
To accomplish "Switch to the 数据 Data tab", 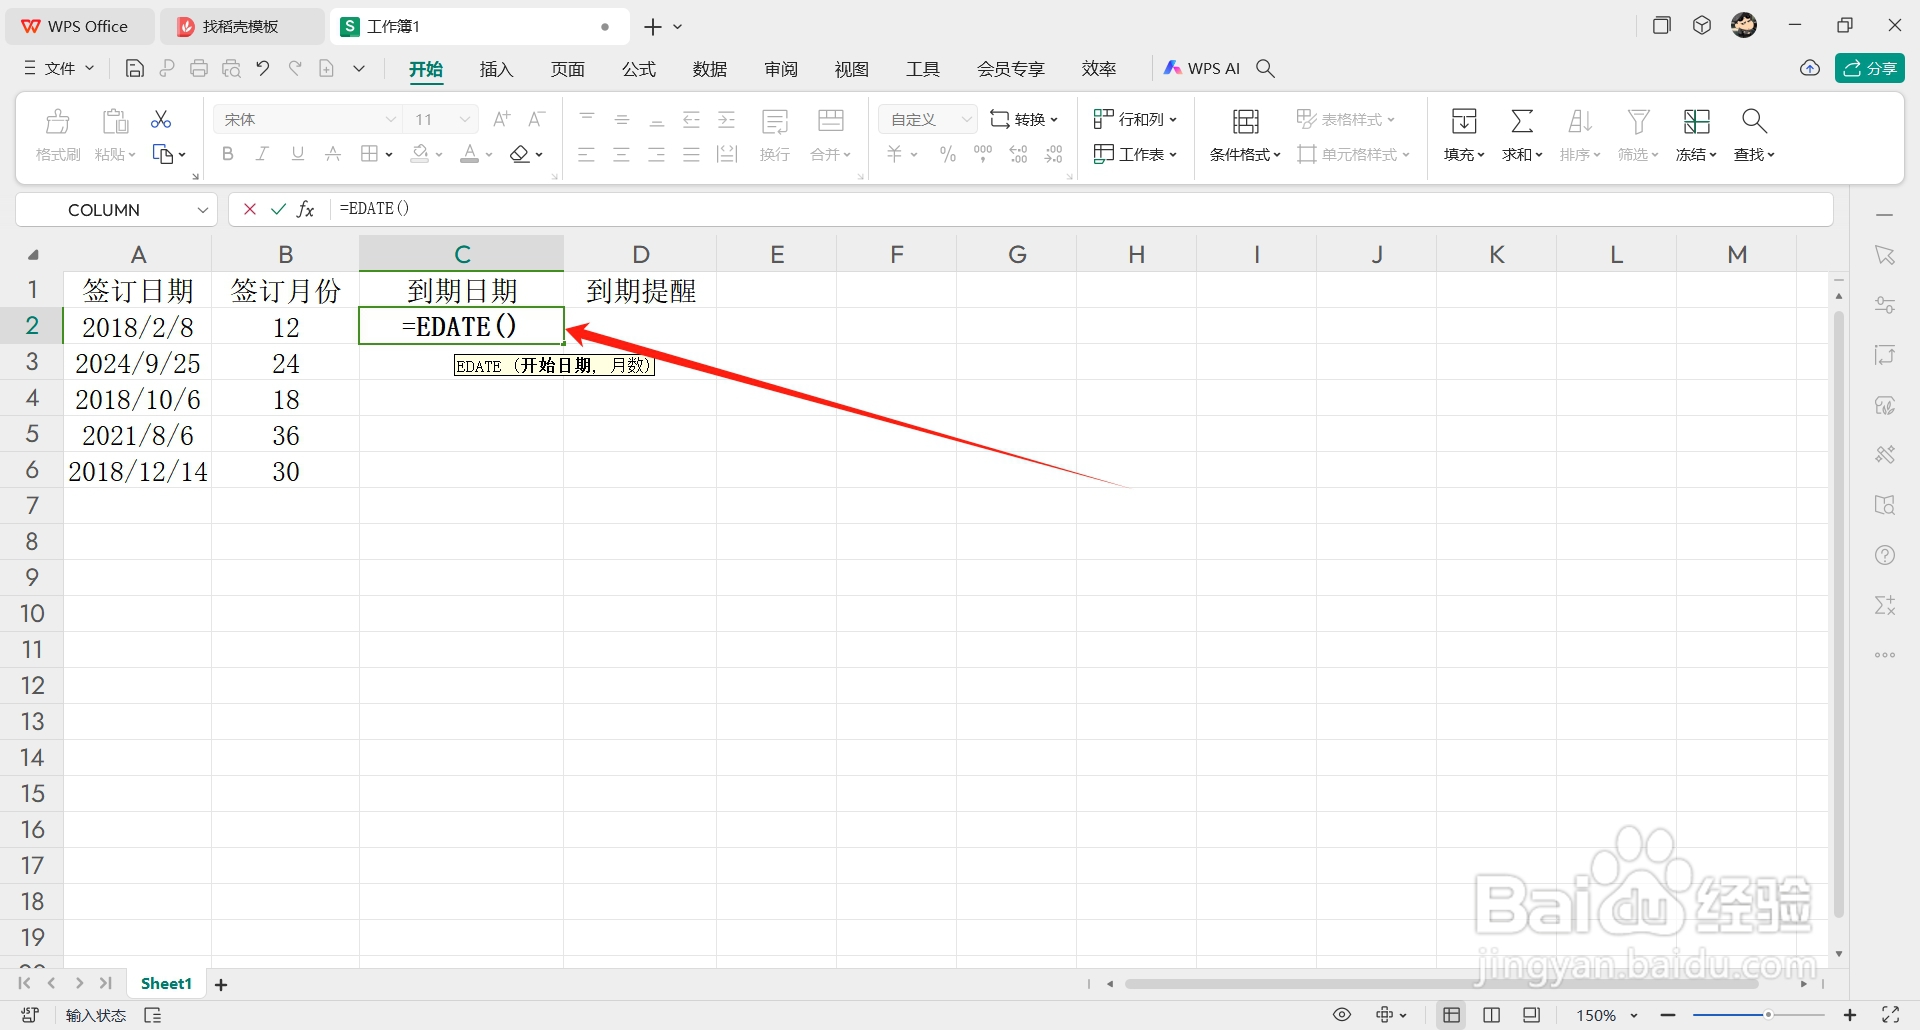I will click(x=709, y=68).
